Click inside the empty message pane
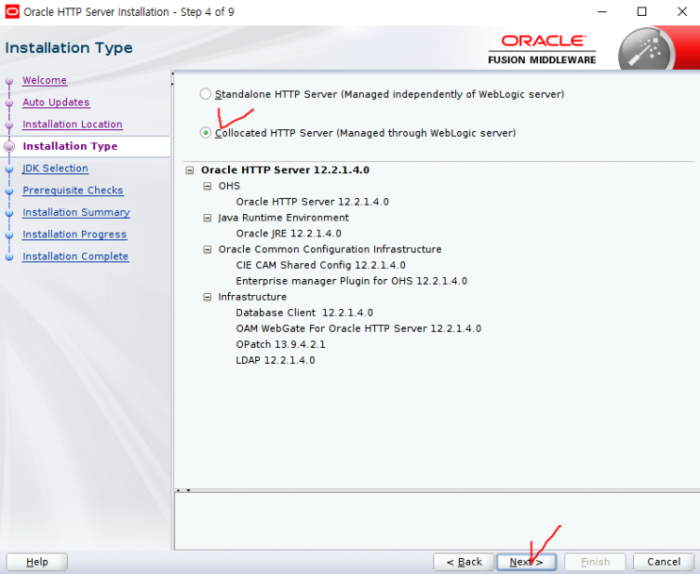 tap(437, 521)
